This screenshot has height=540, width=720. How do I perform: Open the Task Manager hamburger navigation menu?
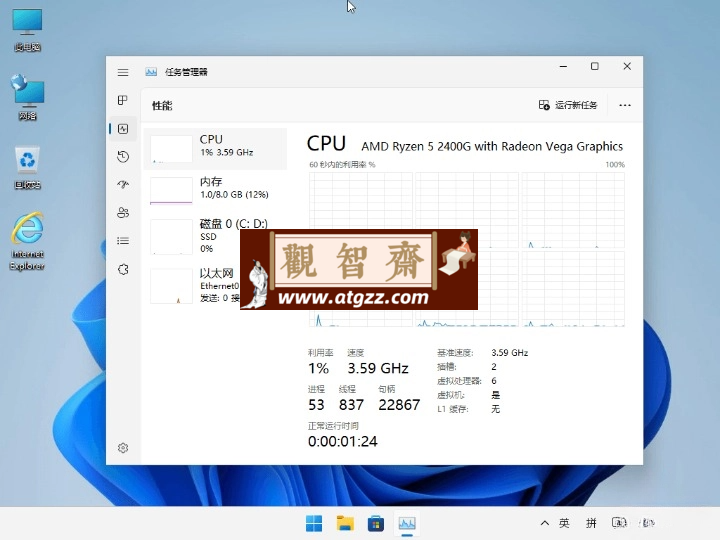click(x=123, y=73)
